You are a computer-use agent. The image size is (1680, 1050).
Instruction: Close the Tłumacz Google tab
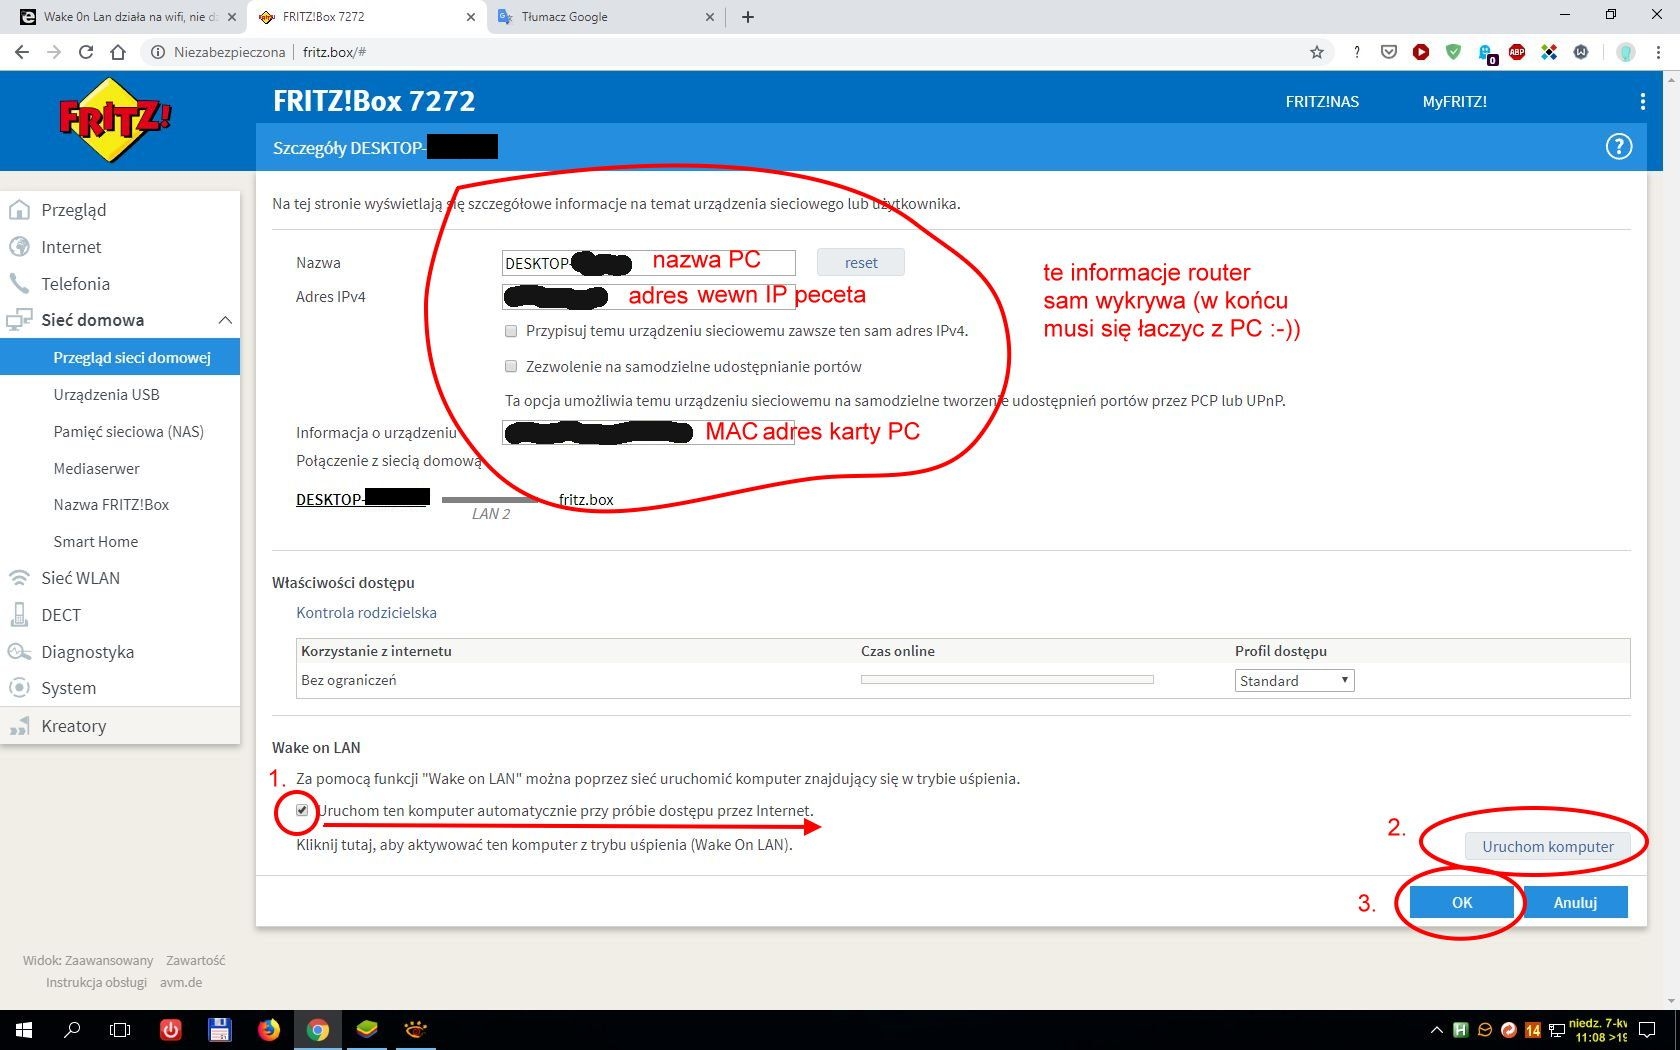710,16
